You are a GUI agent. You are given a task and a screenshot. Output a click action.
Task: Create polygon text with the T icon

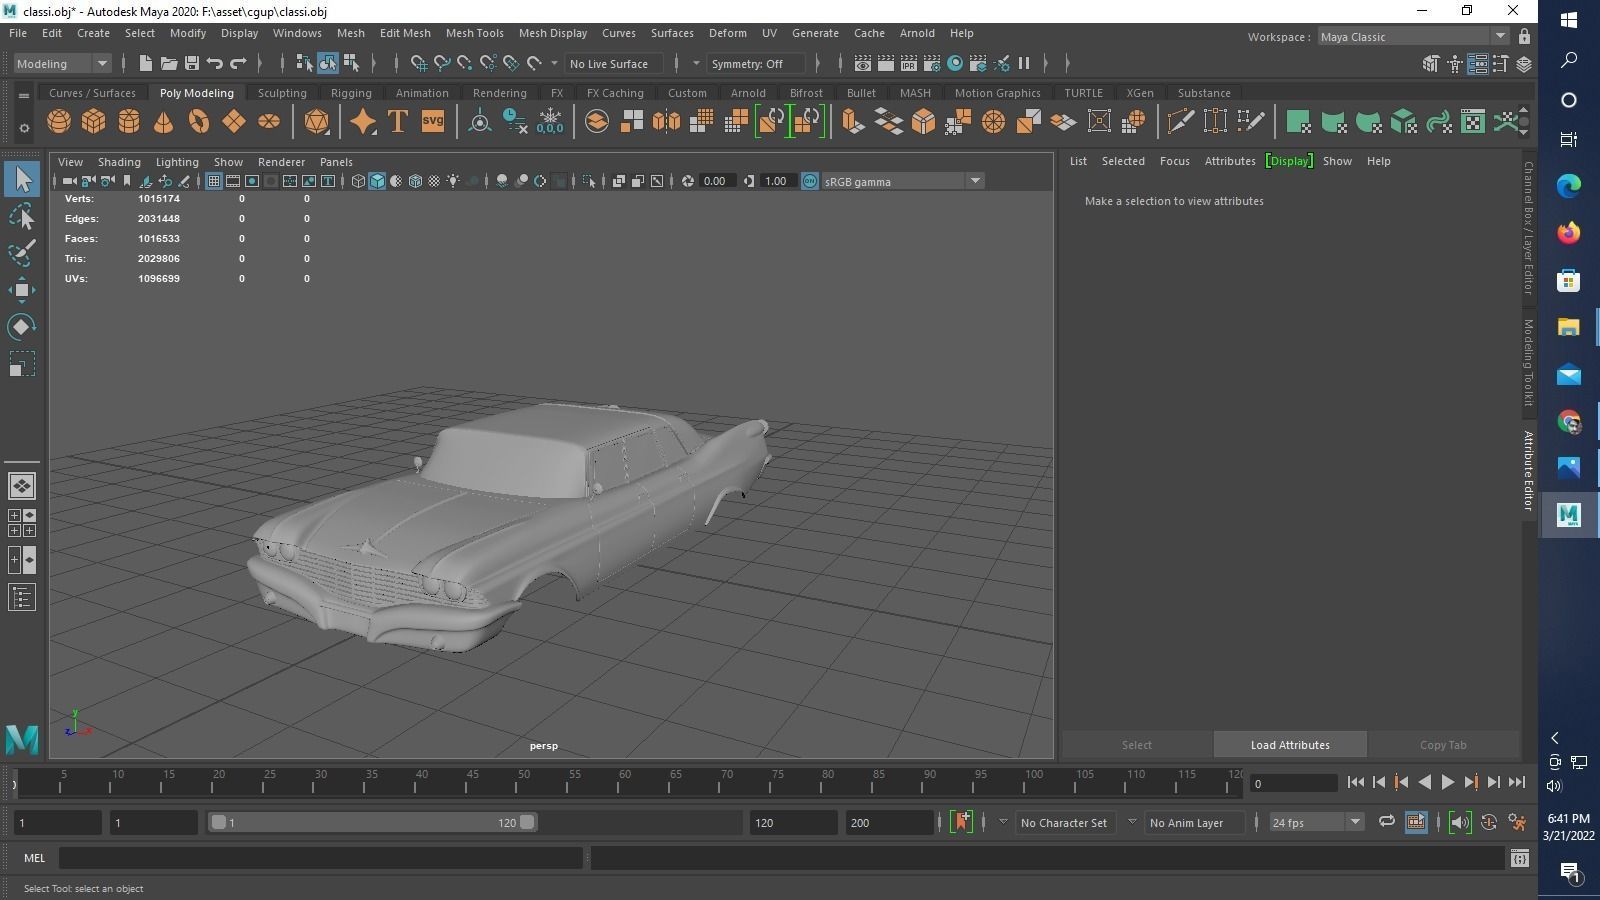click(x=397, y=122)
